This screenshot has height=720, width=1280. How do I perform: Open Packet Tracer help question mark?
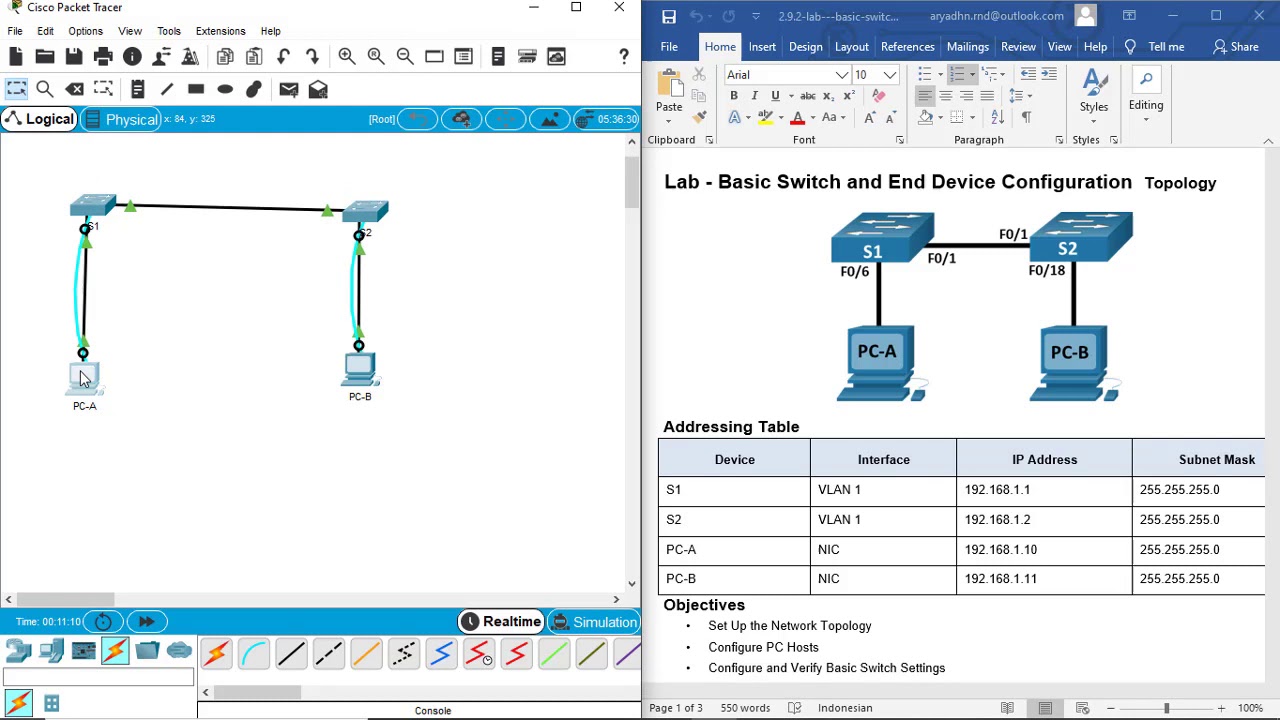[x=624, y=57]
